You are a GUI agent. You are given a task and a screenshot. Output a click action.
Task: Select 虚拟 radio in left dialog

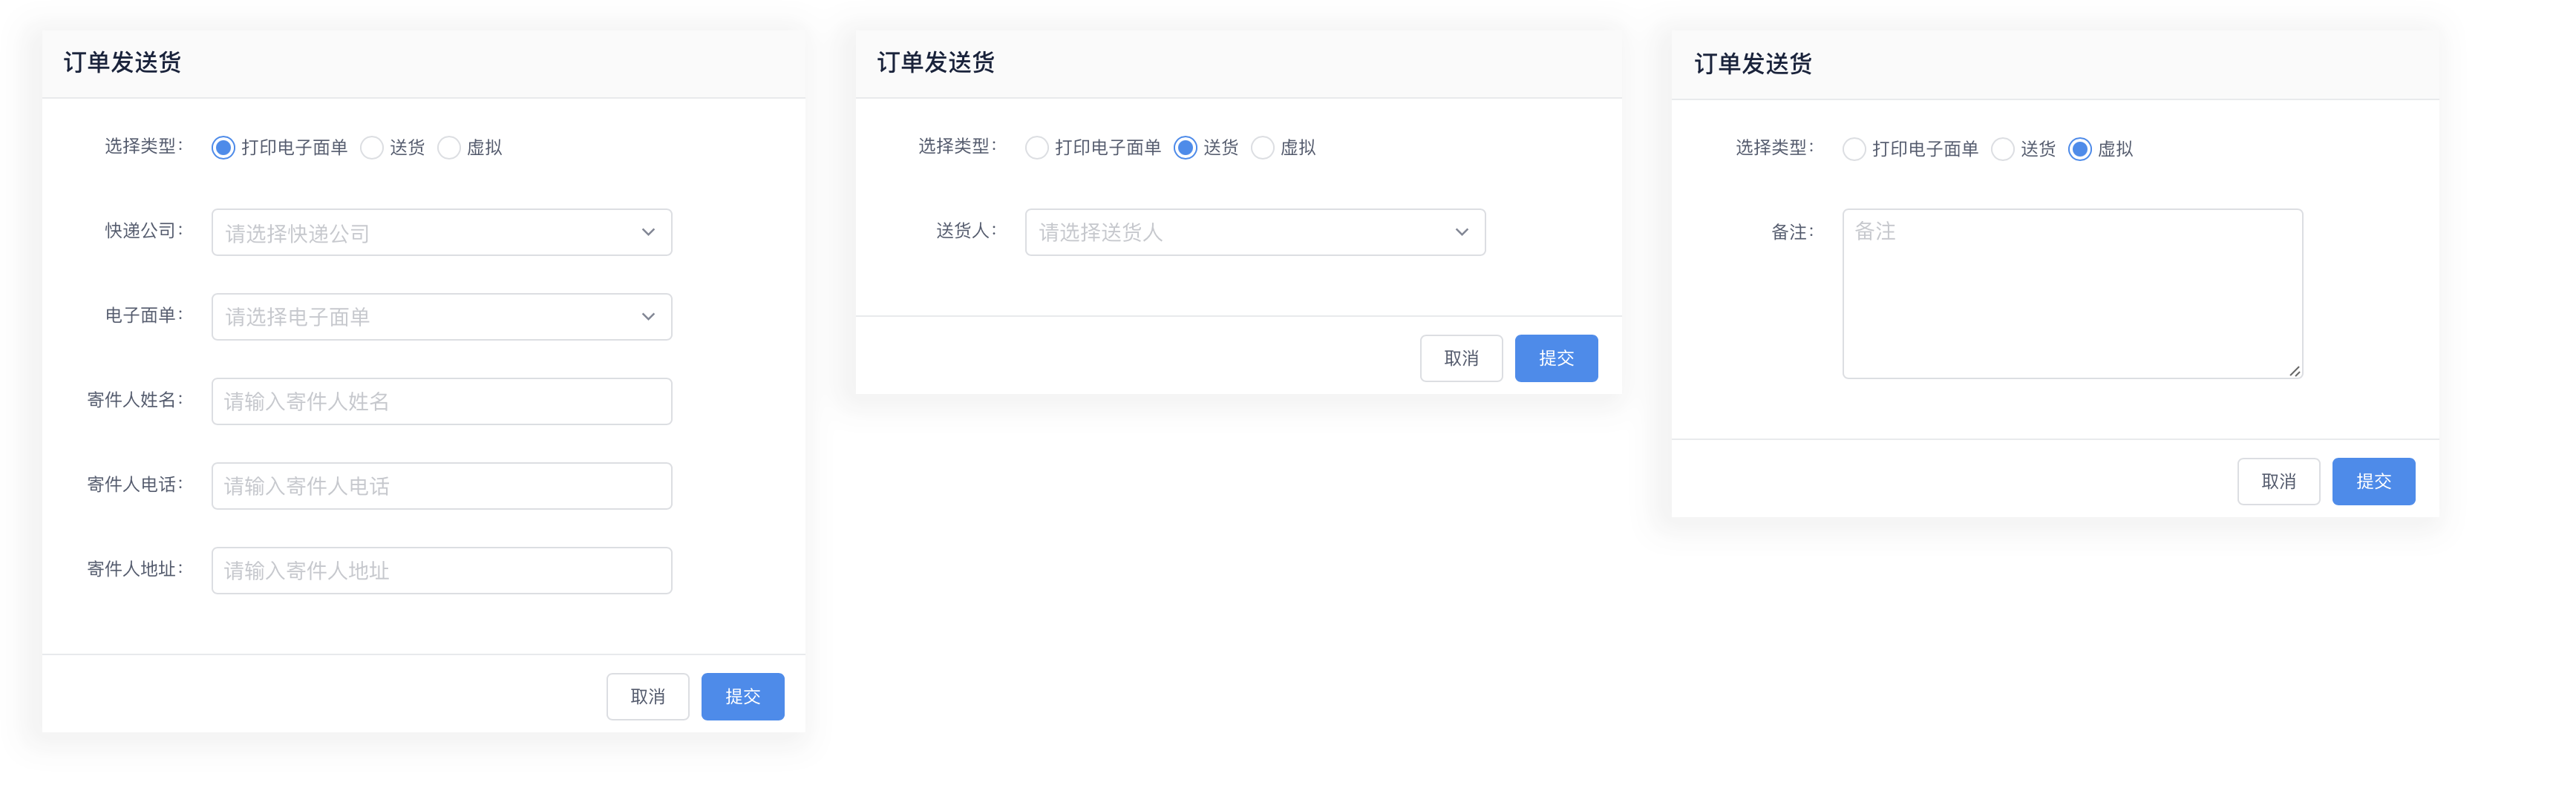click(449, 148)
